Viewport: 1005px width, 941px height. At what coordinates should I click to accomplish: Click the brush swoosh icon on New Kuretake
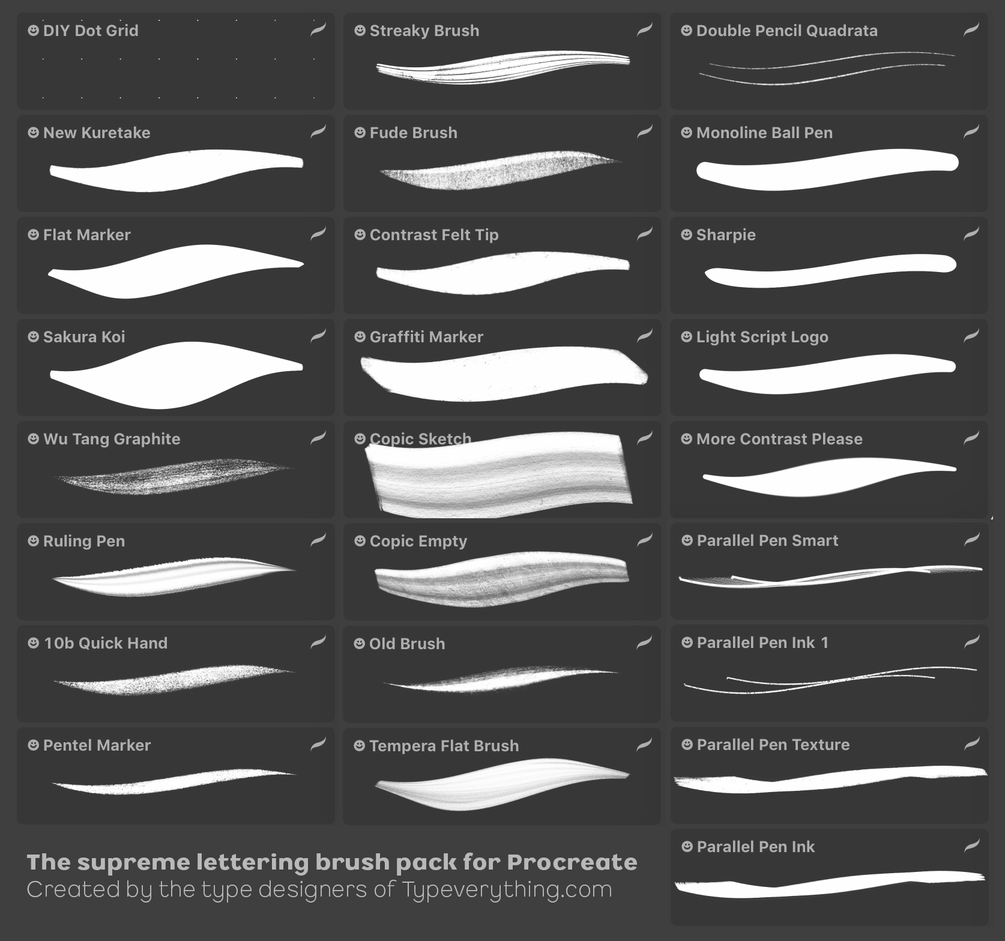318,132
